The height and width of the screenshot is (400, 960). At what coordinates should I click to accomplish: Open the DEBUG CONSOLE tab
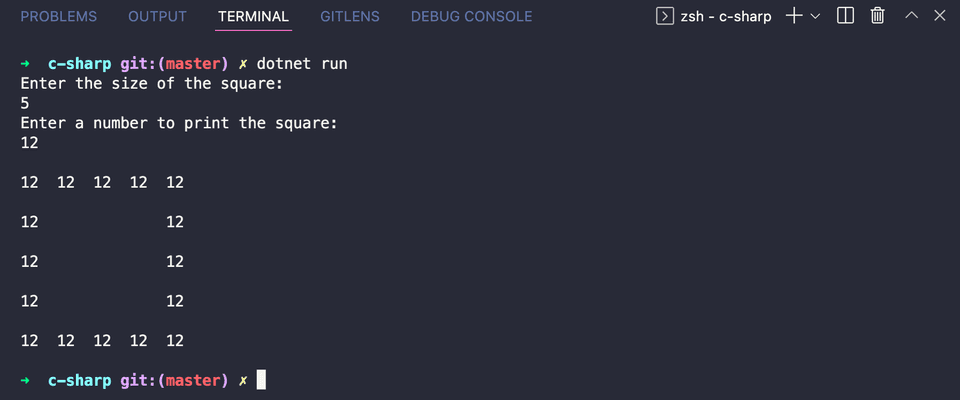pos(471,17)
